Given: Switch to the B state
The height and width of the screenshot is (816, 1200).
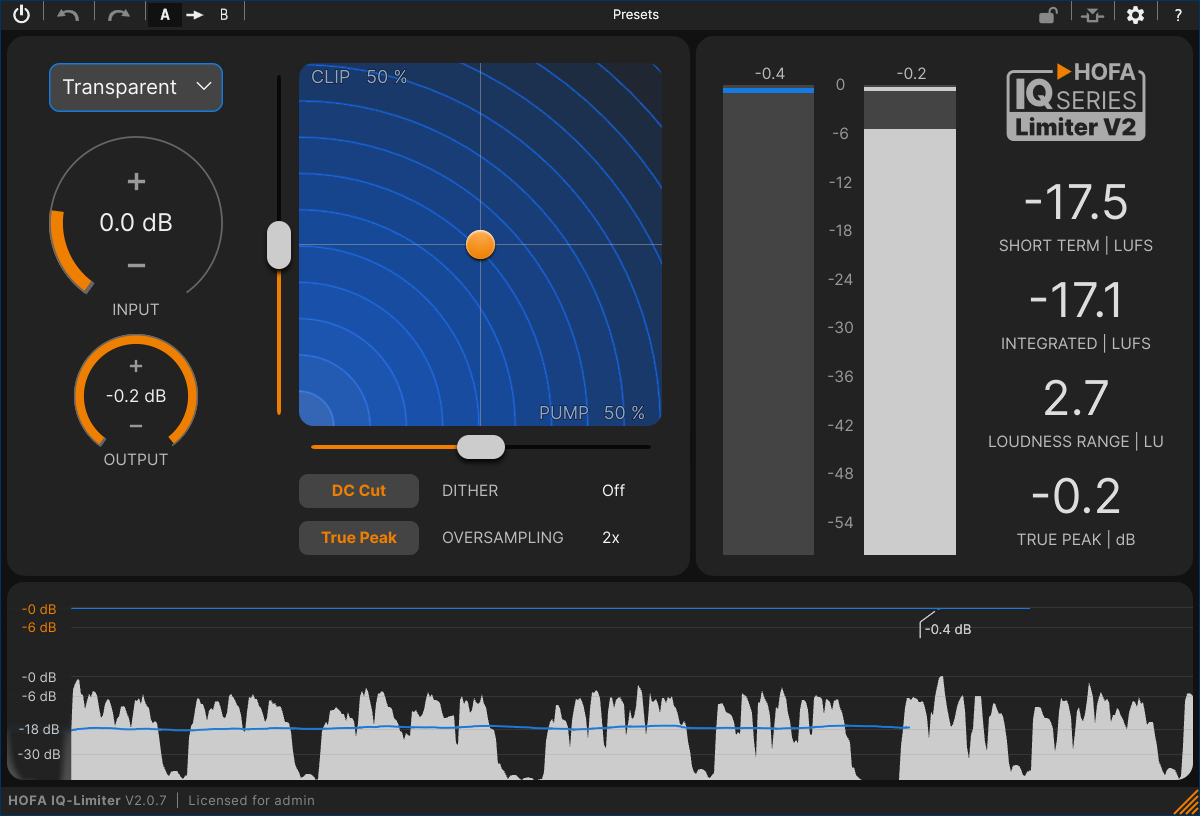Looking at the screenshot, I should tap(224, 15).
